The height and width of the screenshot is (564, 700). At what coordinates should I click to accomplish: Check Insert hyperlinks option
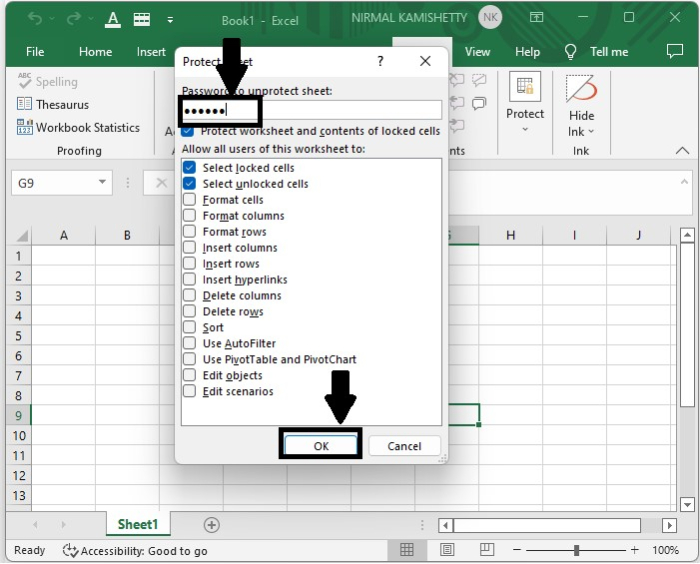point(189,279)
